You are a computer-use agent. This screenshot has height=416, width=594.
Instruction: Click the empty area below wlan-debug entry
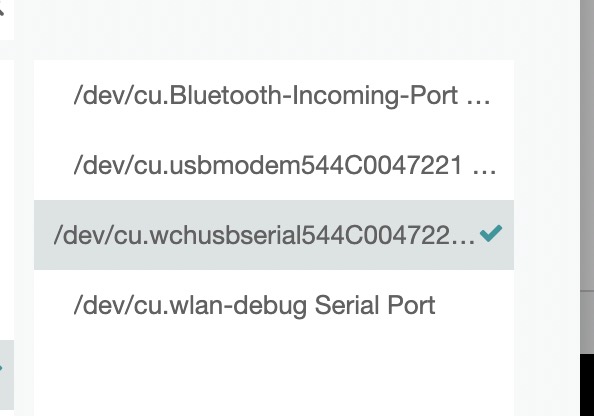click(274, 378)
